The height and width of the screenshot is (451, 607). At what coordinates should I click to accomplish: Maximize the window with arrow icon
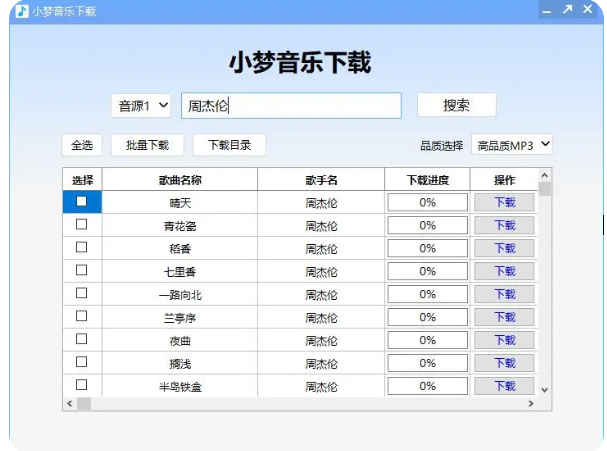pyautogui.click(x=568, y=9)
